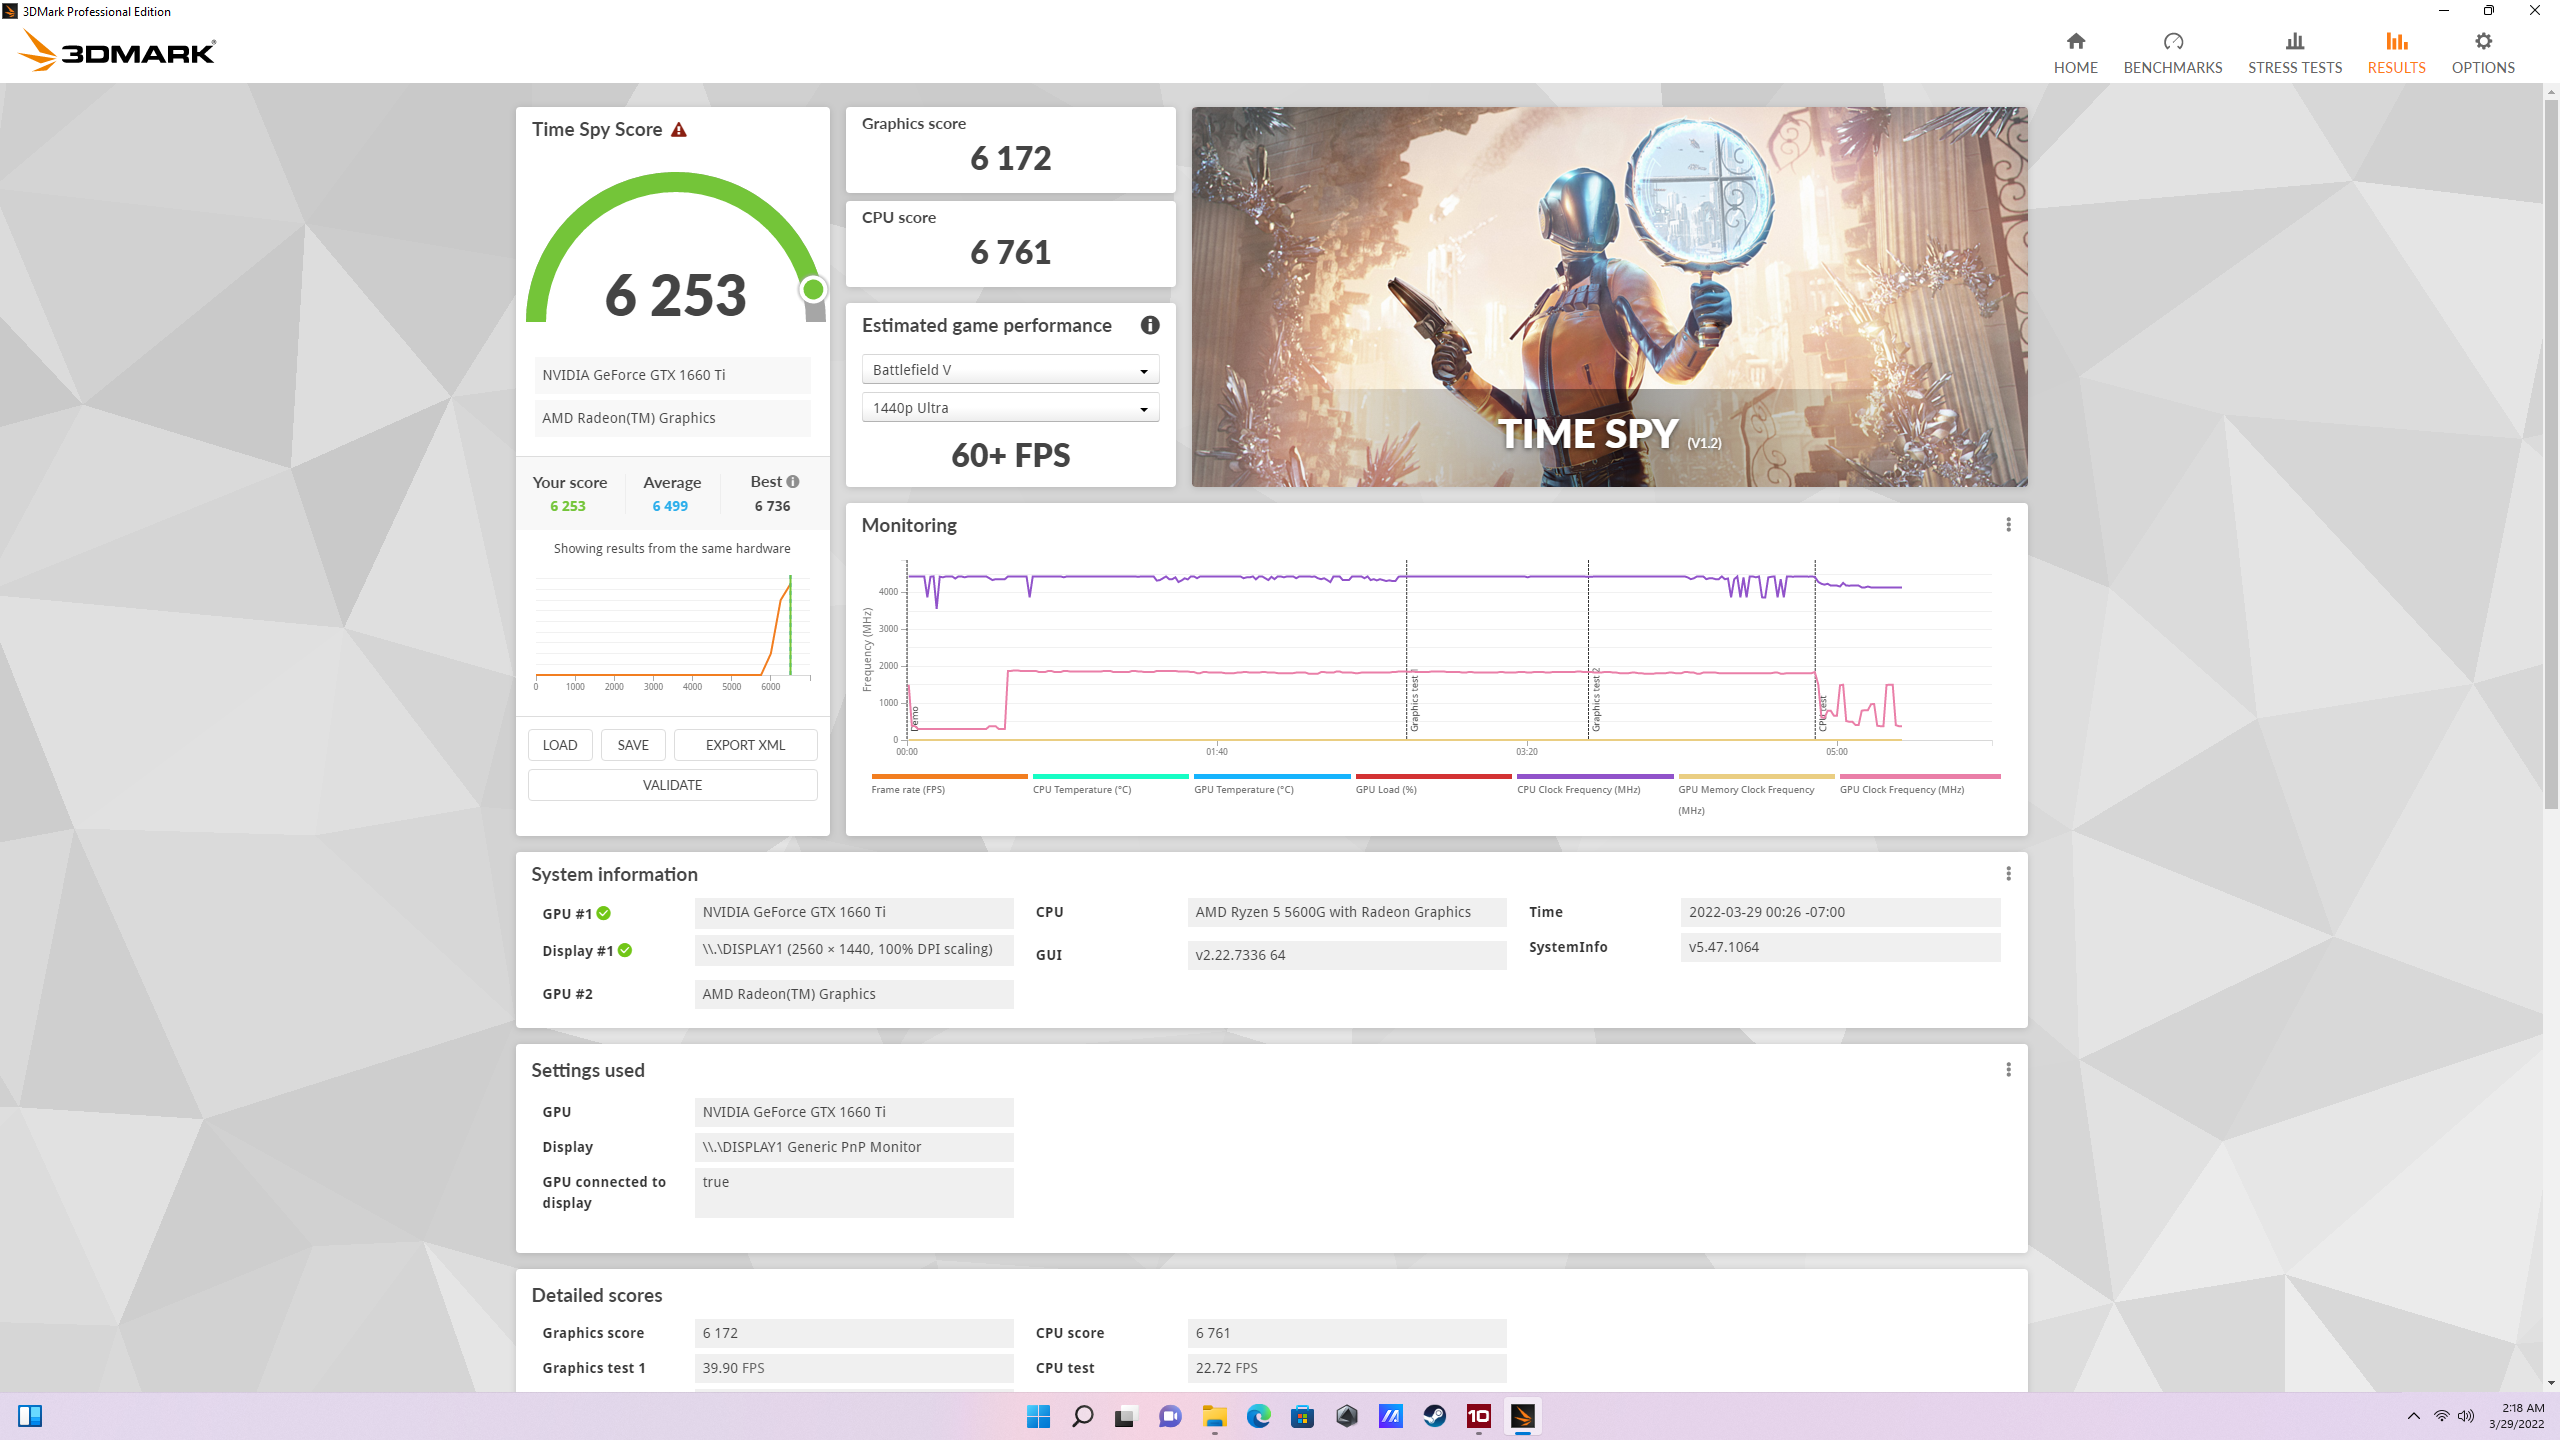The image size is (2560, 1440).
Task: Click the Time Spy score warning icon
Action: [679, 130]
